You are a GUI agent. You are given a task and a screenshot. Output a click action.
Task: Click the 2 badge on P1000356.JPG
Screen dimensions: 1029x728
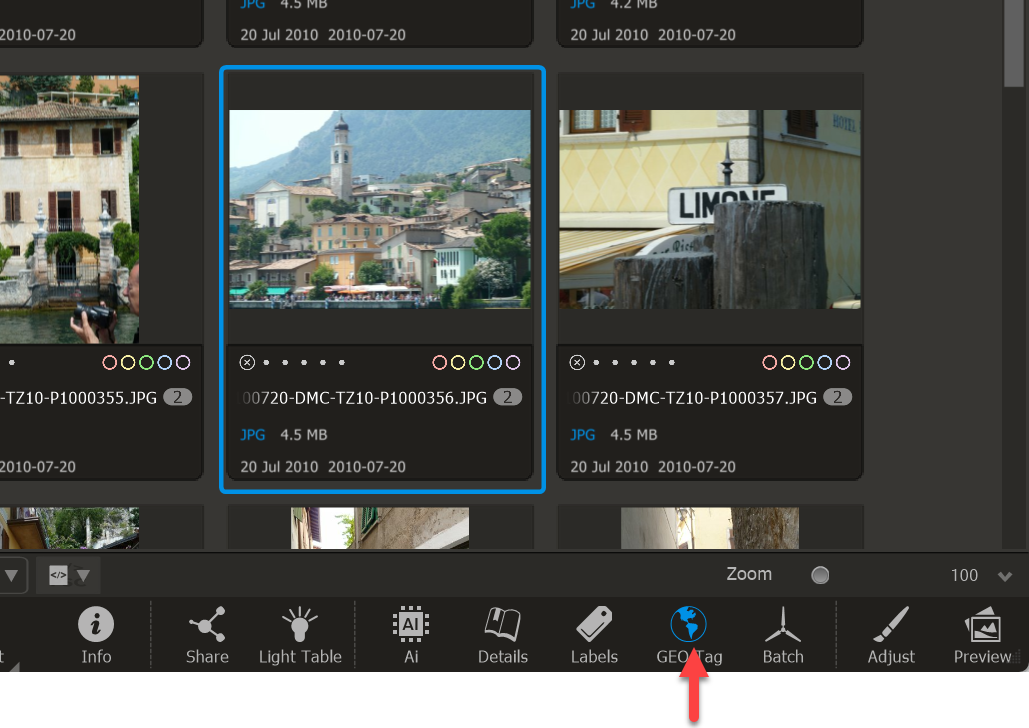coord(507,397)
